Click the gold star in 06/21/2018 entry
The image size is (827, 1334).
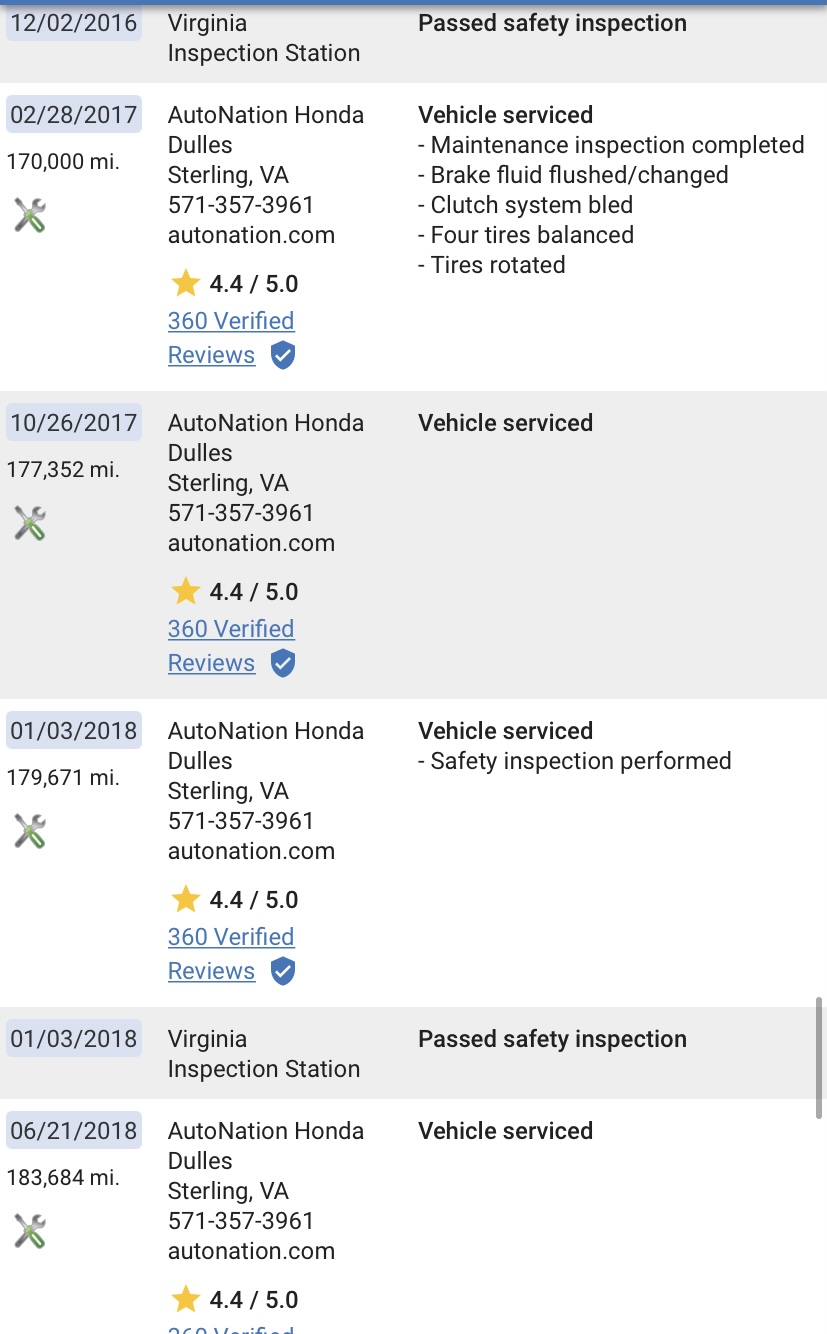pos(186,1300)
